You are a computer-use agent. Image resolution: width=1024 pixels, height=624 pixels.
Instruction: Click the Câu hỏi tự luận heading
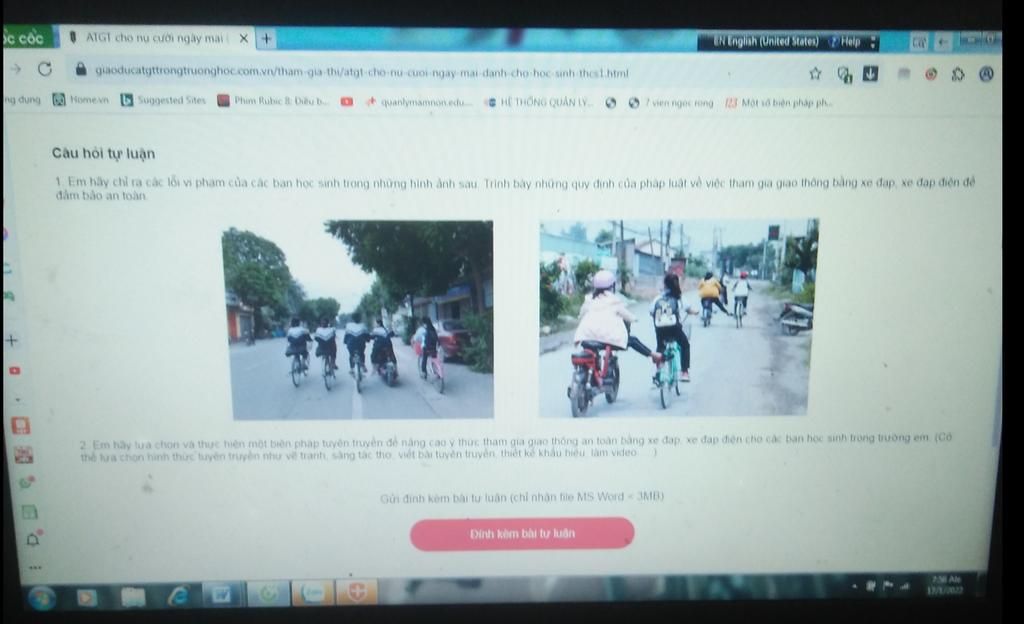[x=103, y=153]
